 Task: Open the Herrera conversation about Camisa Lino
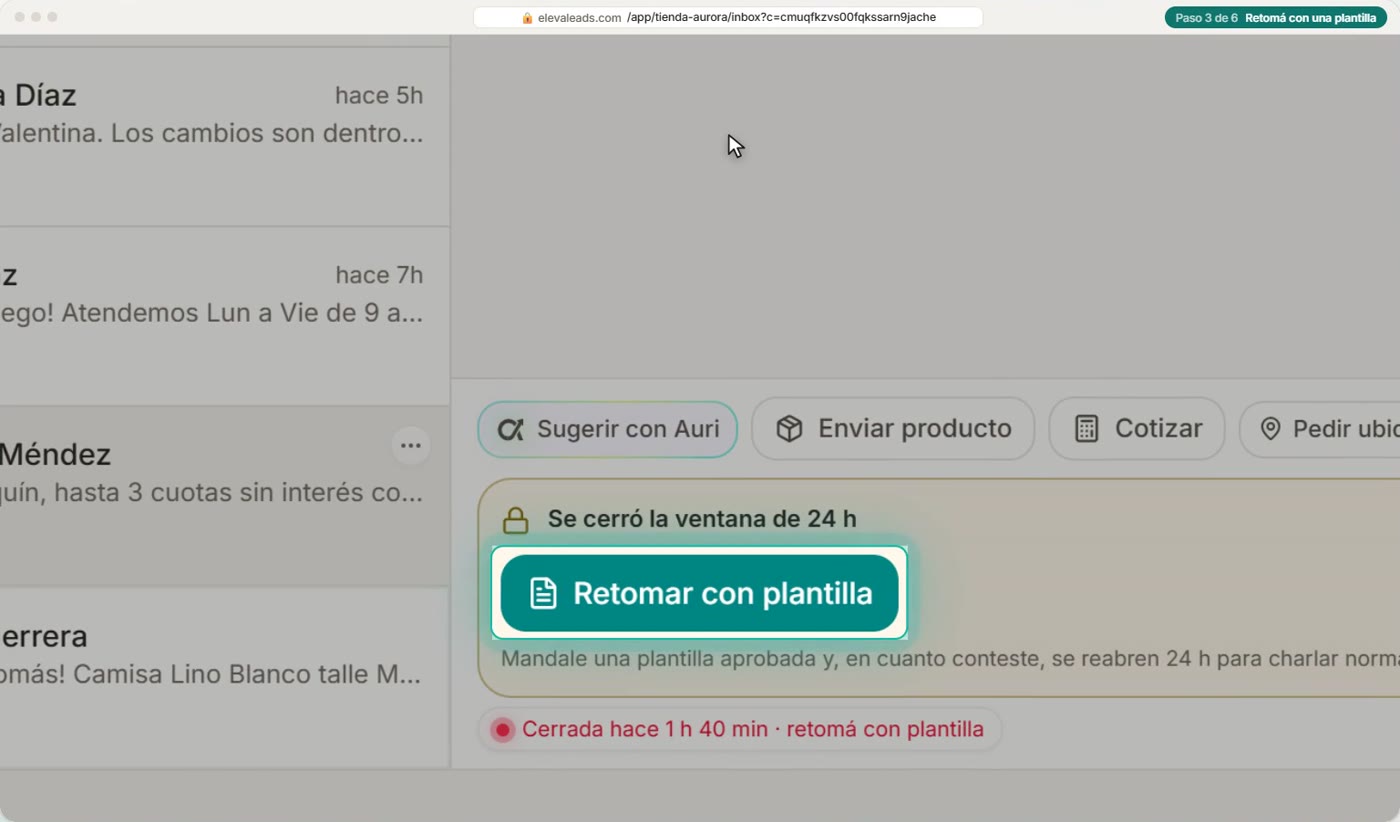tap(224, 677)
